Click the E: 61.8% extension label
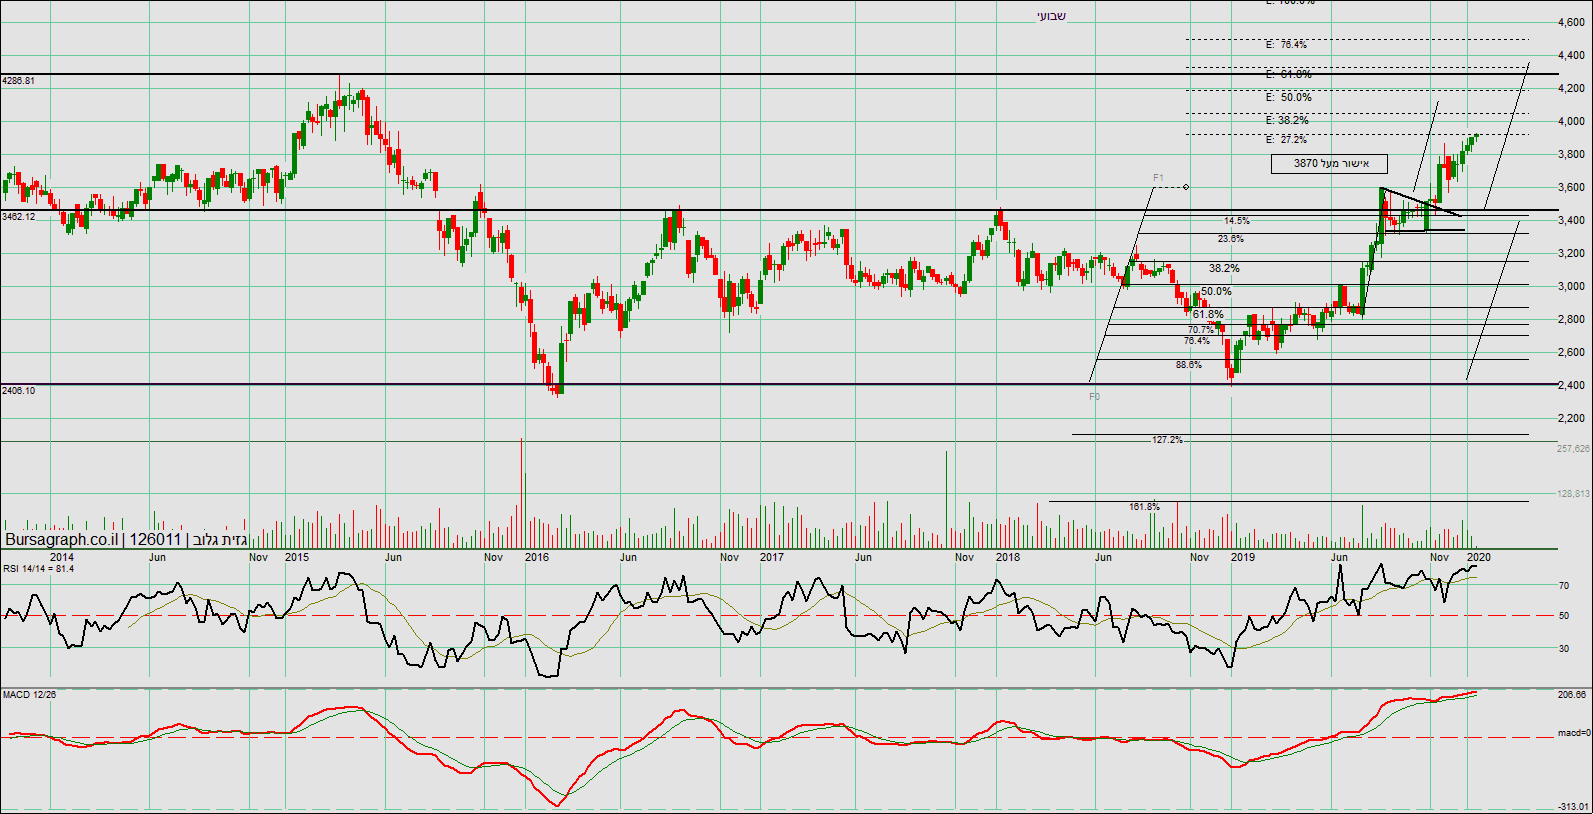The width and height of the screenshot is (1593, 814). point(1289,74)
